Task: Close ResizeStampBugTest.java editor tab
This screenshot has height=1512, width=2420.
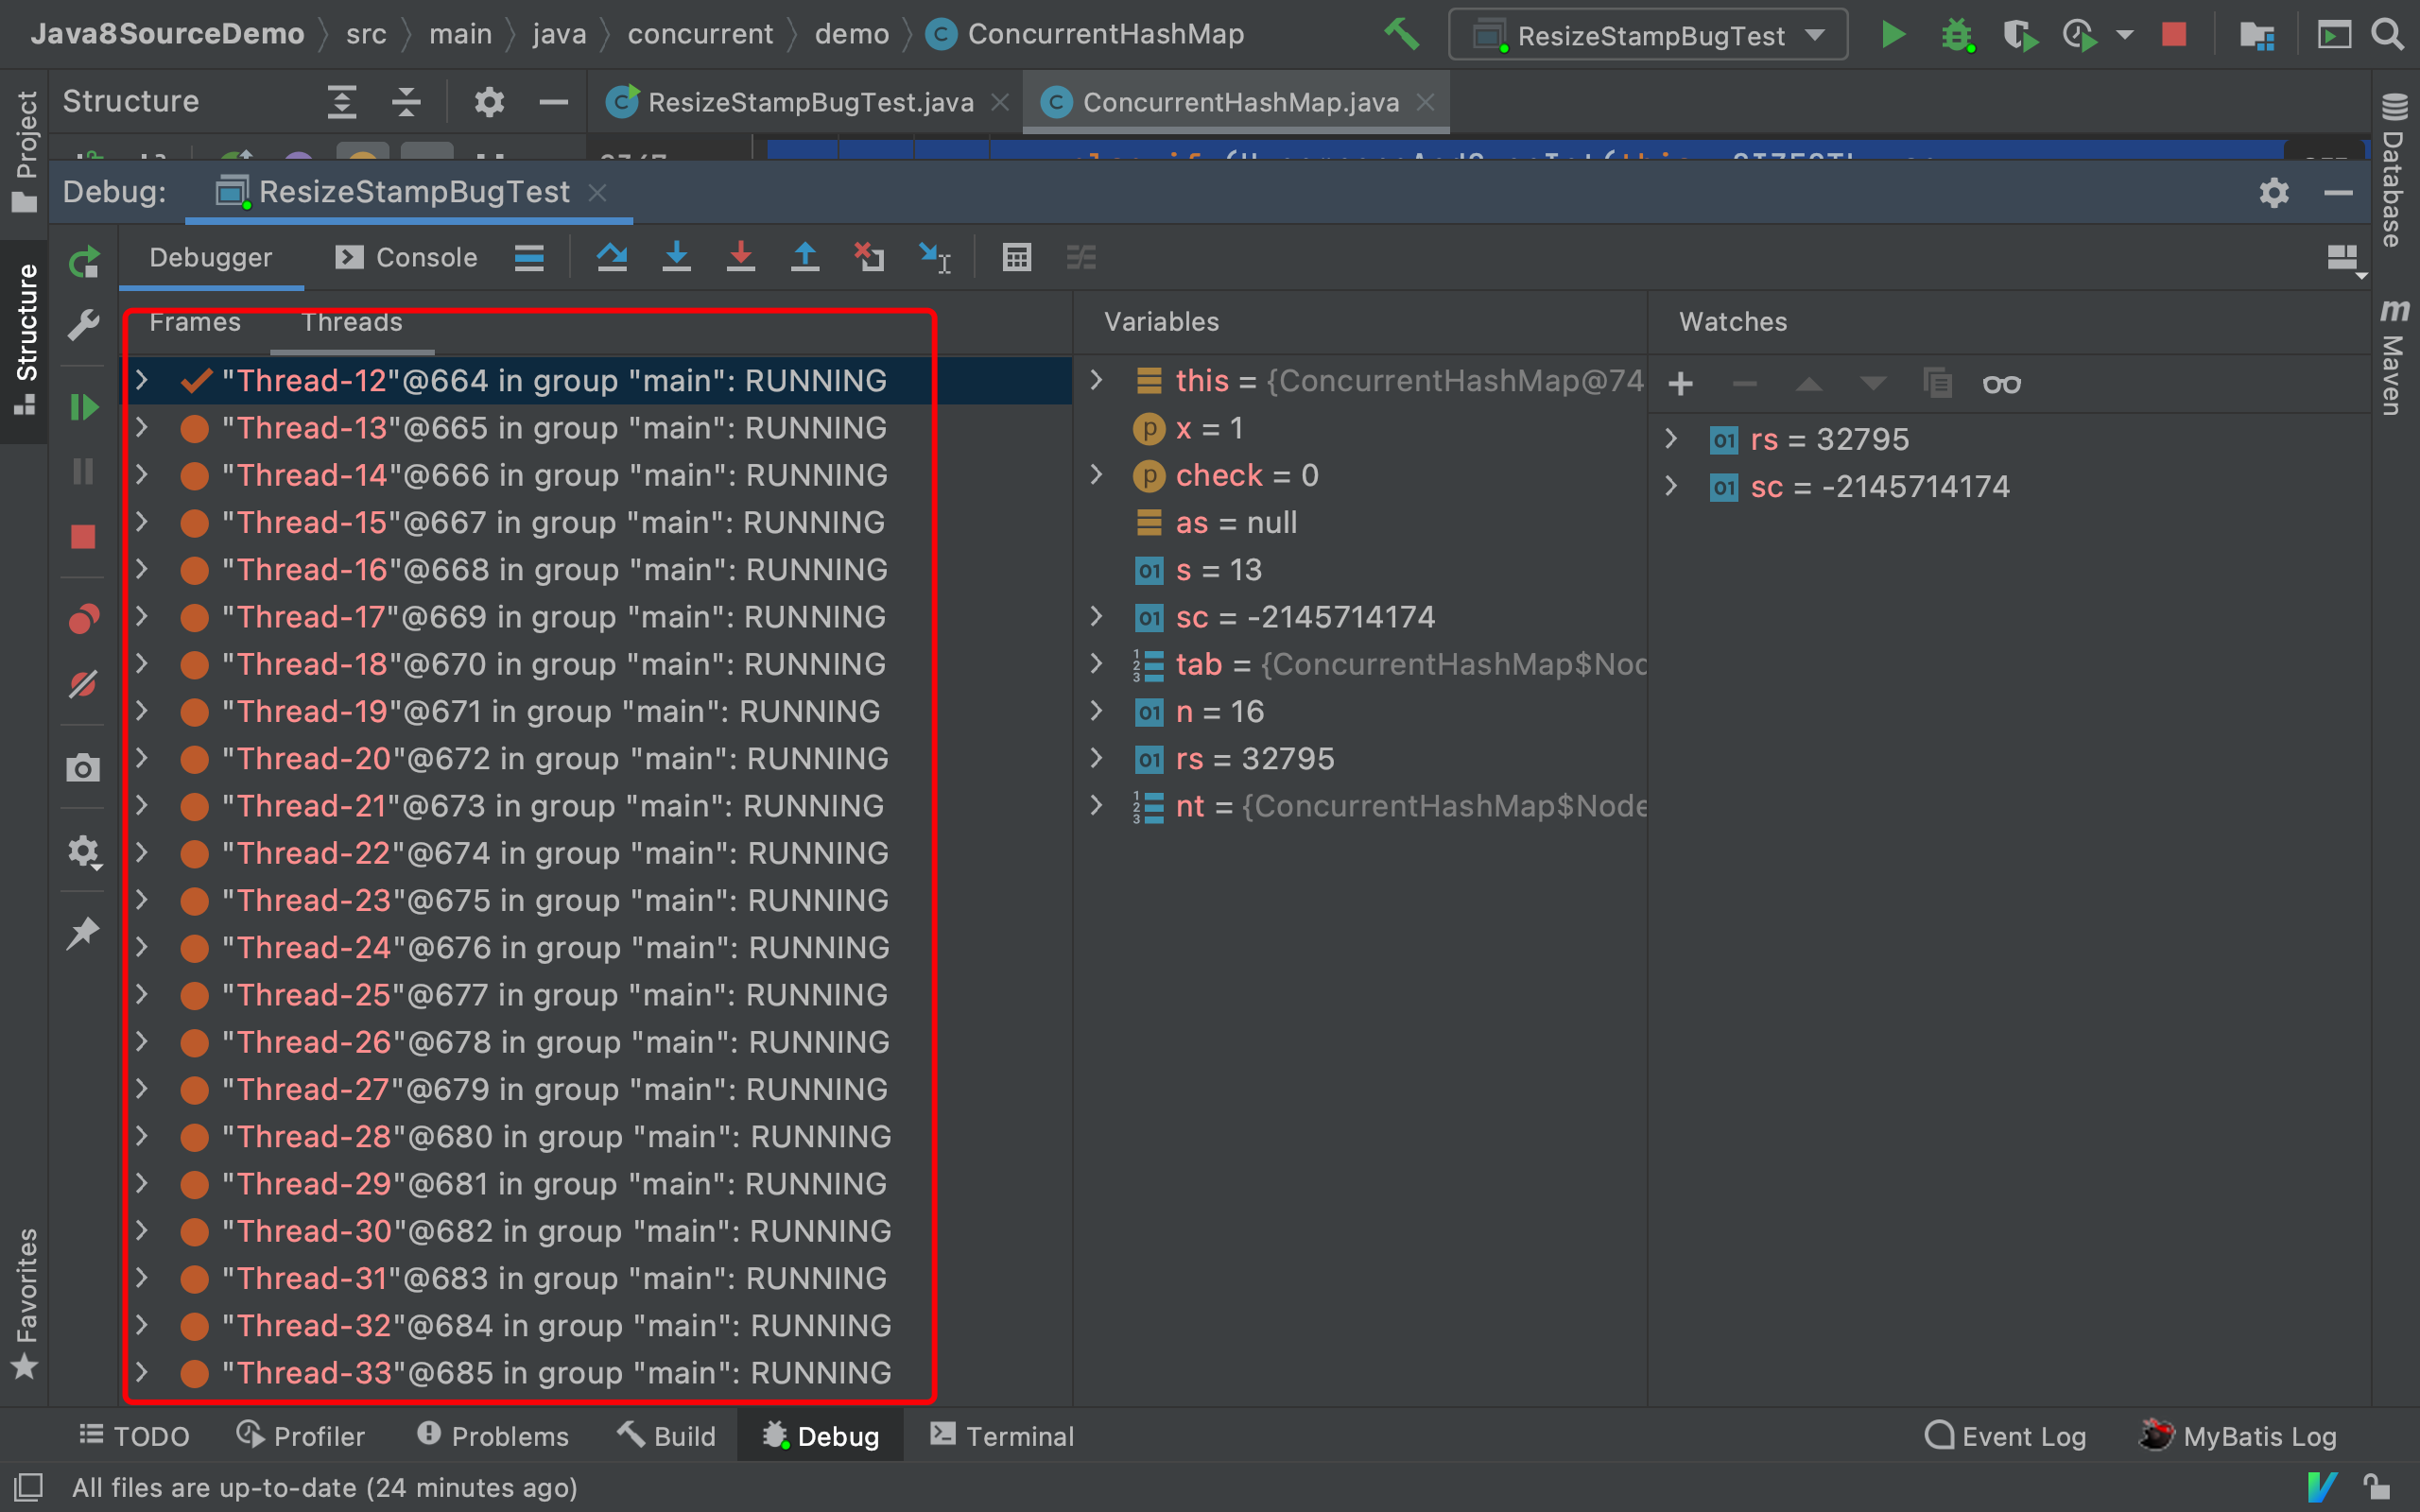Action: pyautogui.click(x=1000, y=102)
